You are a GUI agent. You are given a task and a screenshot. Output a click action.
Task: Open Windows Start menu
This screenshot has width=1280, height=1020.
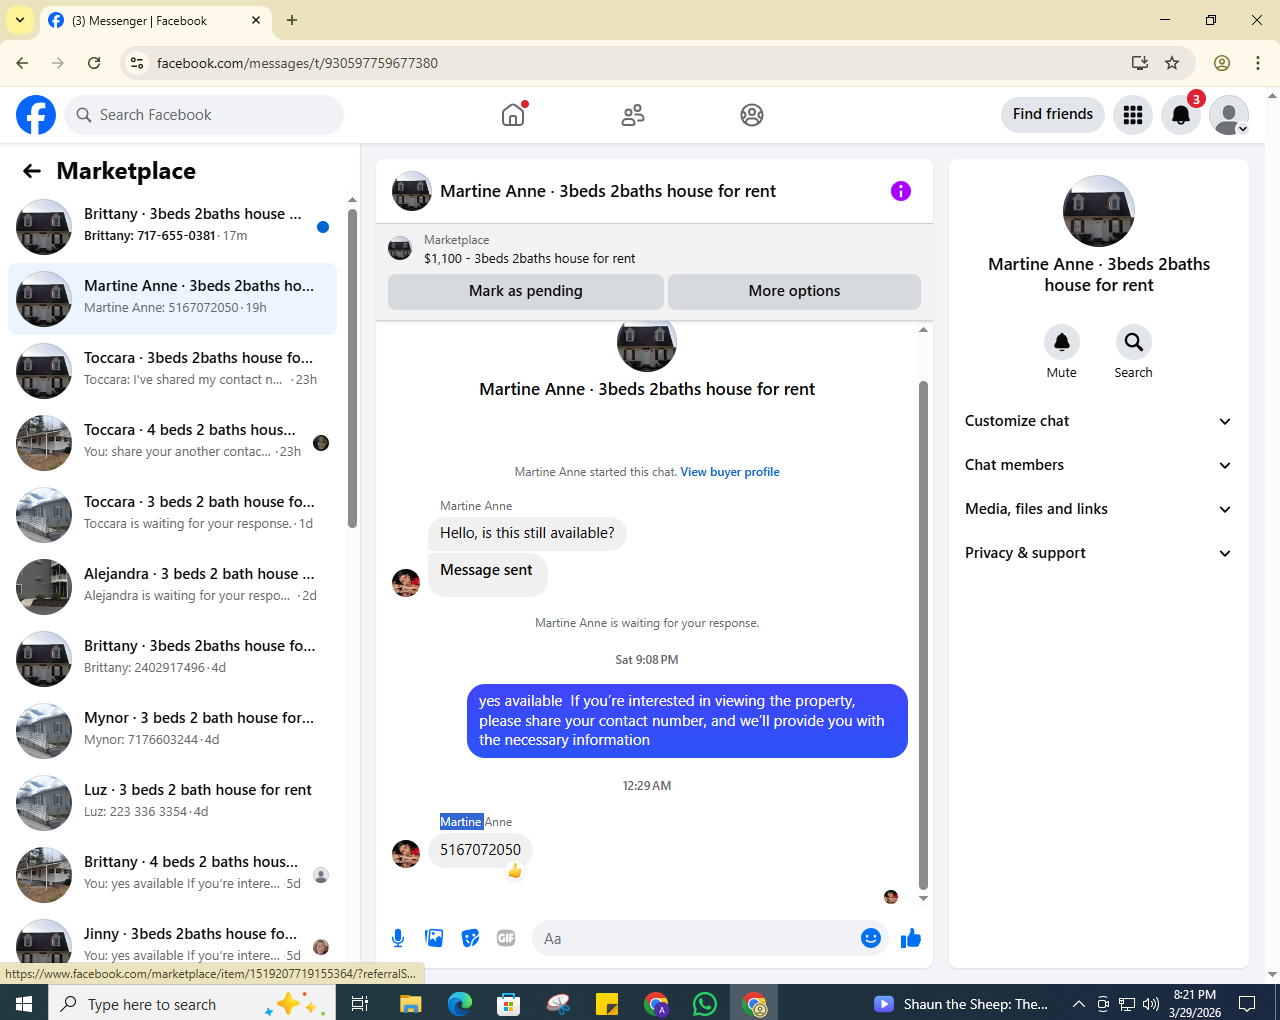point(24,1004)
